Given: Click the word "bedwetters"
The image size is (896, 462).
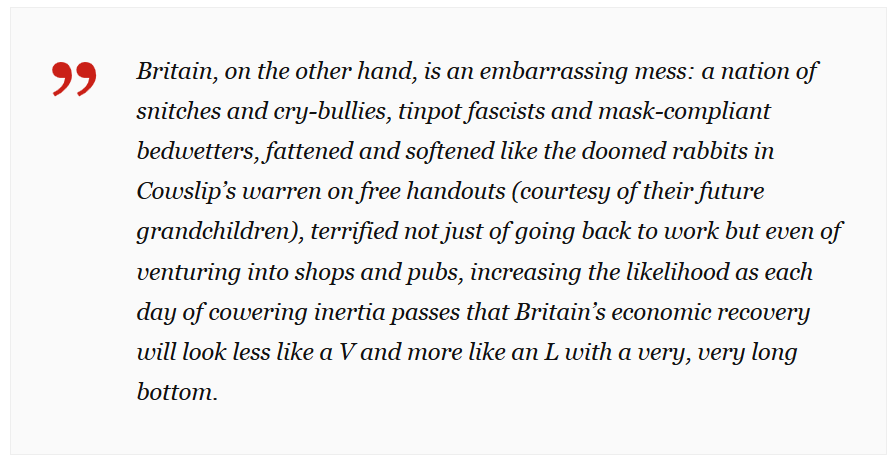Looking at the screenshot, I should click(x=194, y=152).
